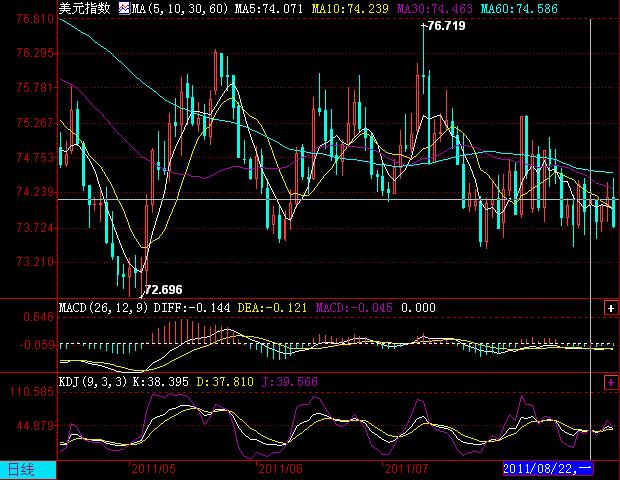Click the MA30:74.463 value
Image resolution: width=620 pixels, height=480 pixels.
(x=435, y=8)
